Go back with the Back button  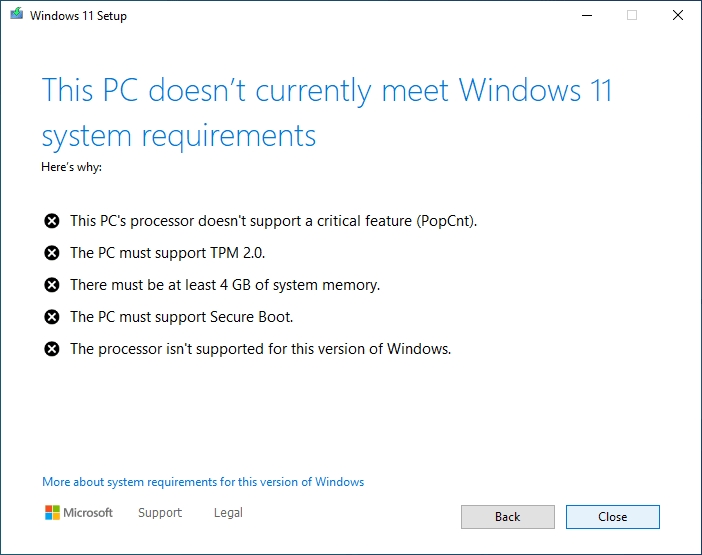point(508,517)
